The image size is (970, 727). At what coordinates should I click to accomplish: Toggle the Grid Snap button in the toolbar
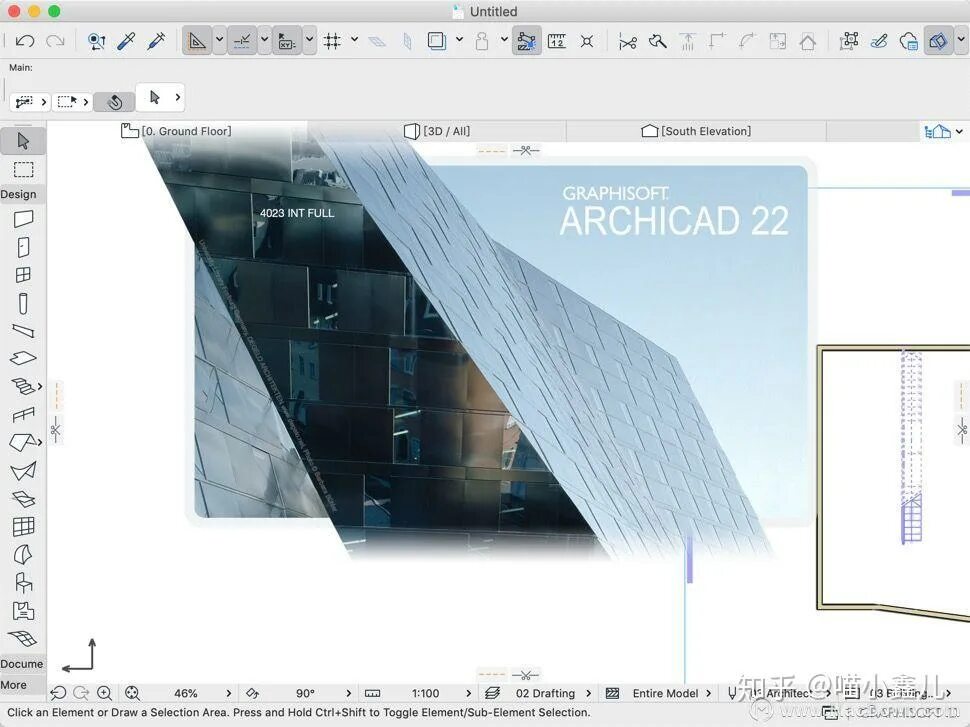pyautogui.click(x=333, y=41)
